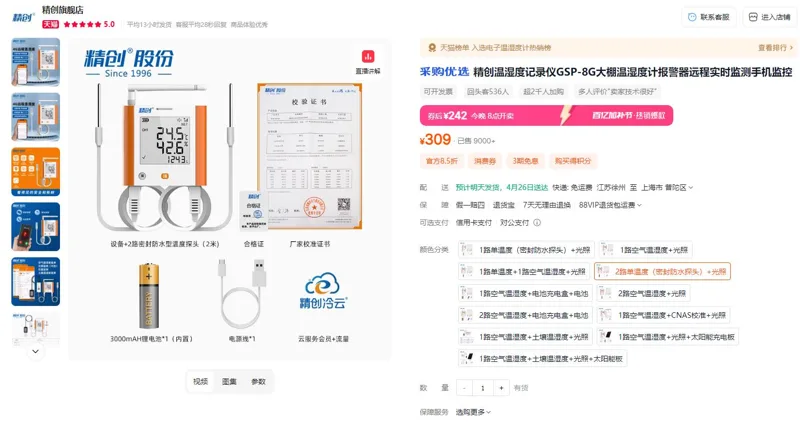Click the 回头客536人 tag
800x424 pixels.
click(488, 91)
